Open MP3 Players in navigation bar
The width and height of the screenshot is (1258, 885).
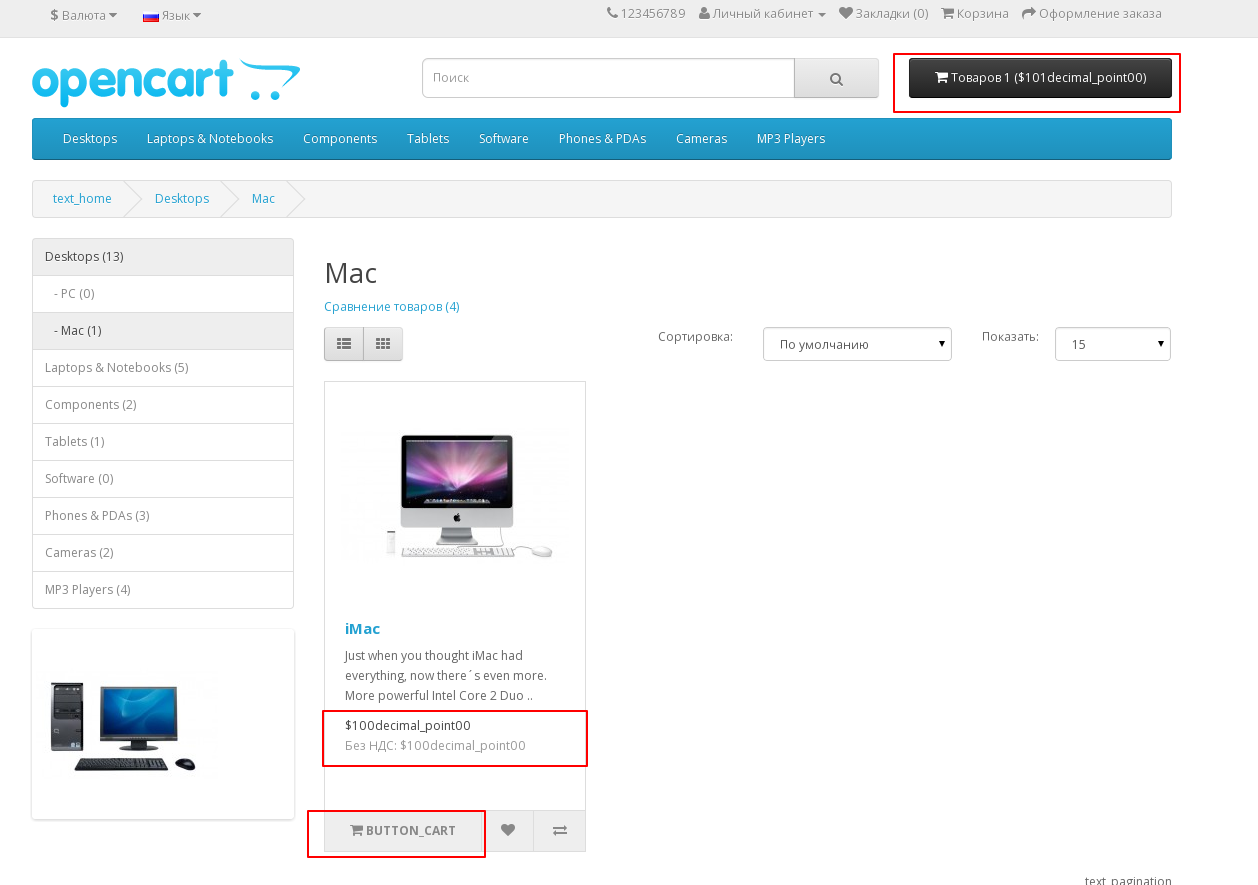coord(791,139)
